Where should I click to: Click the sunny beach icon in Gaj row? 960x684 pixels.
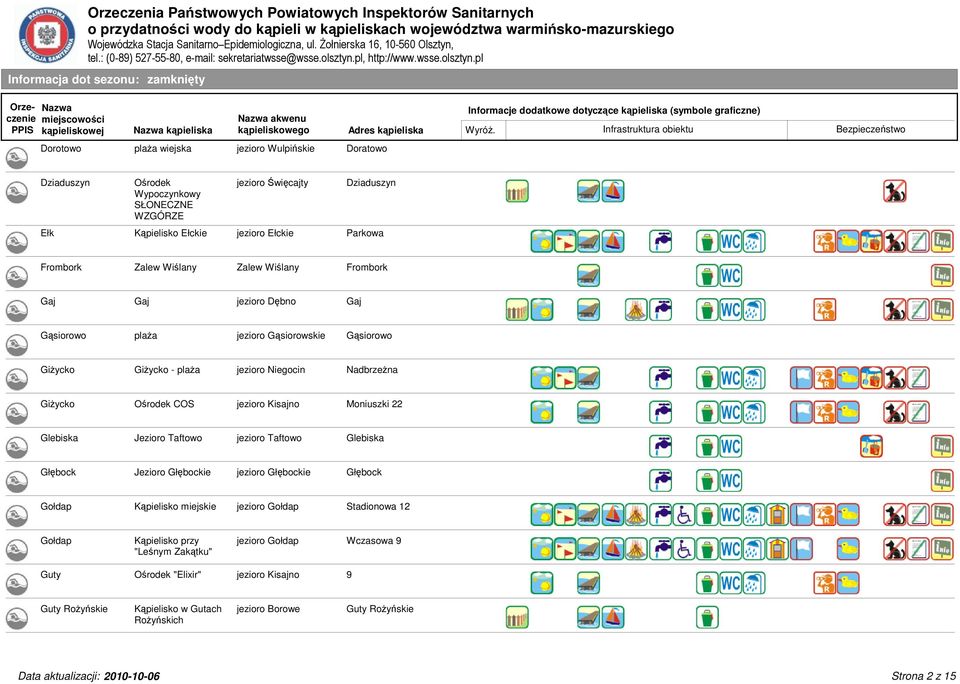(542, 310)
